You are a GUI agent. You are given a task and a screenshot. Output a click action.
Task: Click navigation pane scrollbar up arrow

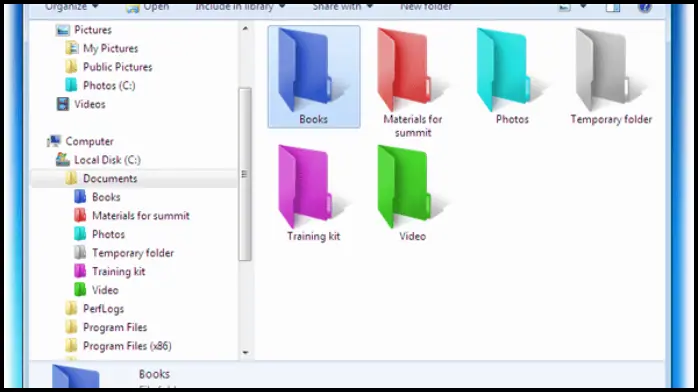(x=245, y=28)
